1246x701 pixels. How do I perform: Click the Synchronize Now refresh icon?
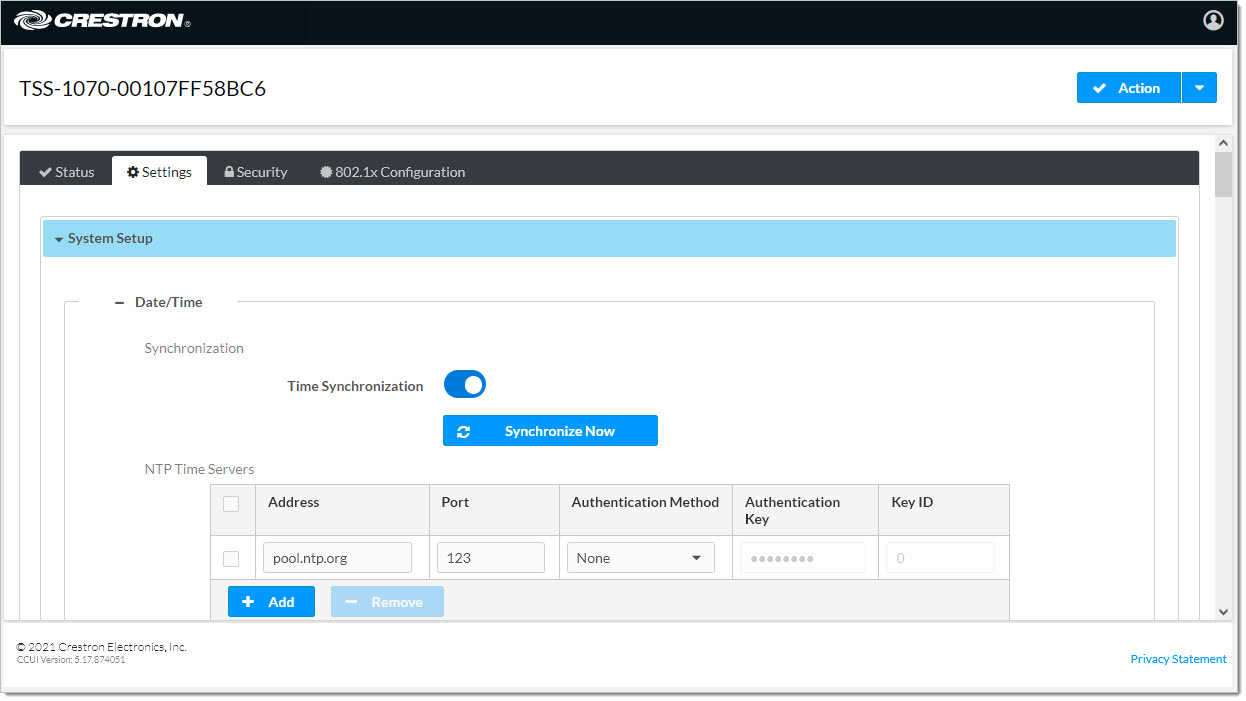pyautogui.click(x=463, y=432)
